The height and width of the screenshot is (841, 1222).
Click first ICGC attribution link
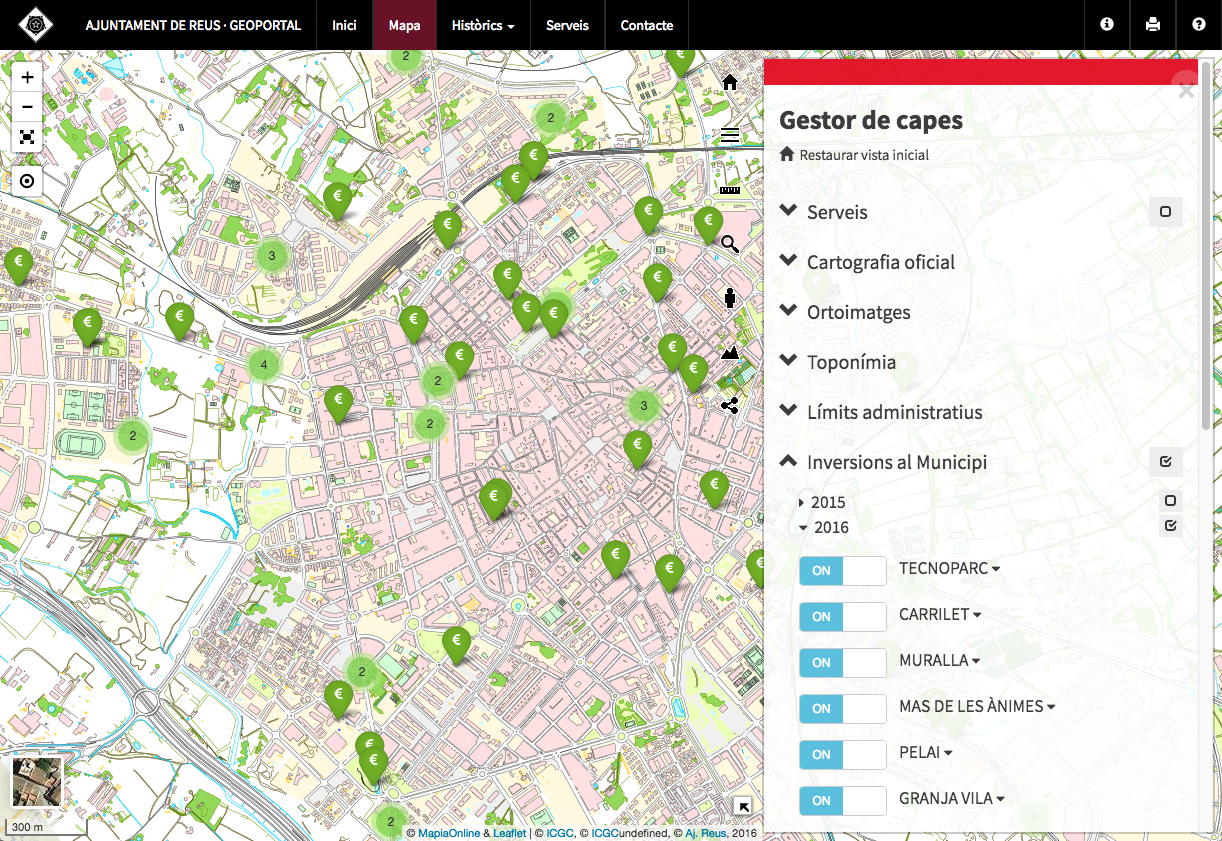[560, 832]
